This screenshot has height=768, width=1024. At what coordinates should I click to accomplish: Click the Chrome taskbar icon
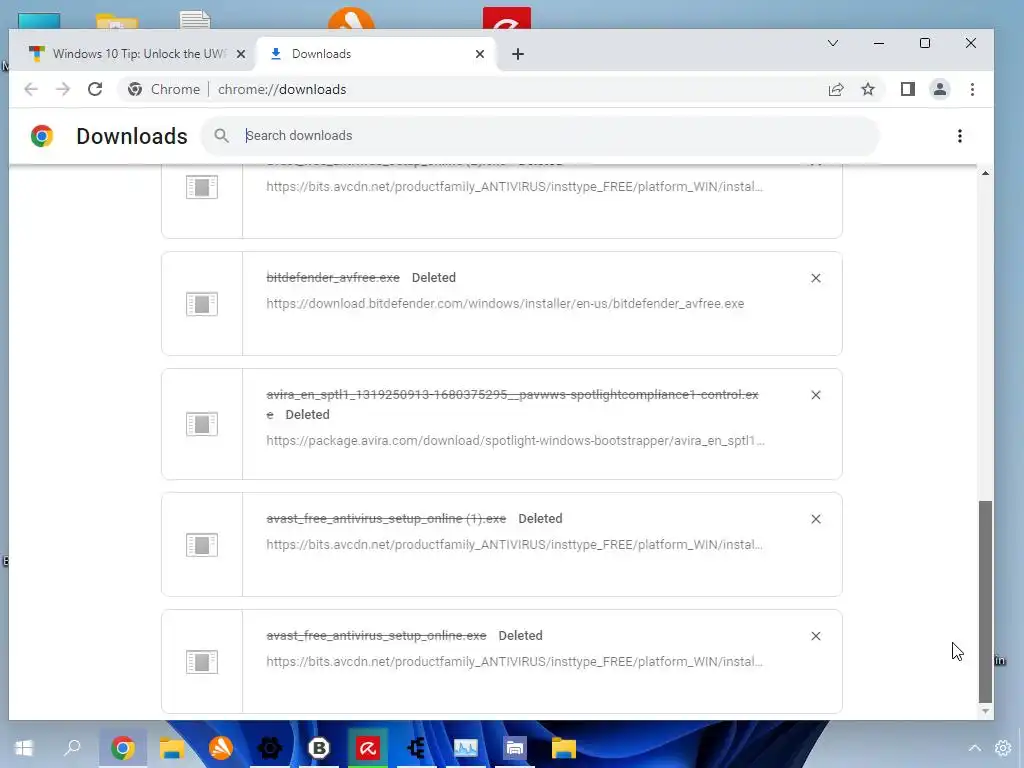coord(123,748)
